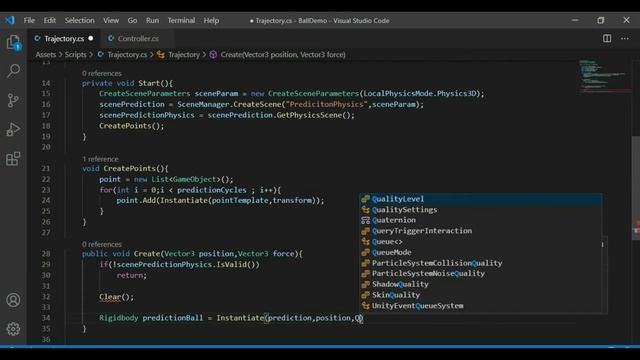Image resolution: width=640 pixels, height=360 pixels.
Task: Click the Rigidbody type on line 34
Action: pos(119,318)
